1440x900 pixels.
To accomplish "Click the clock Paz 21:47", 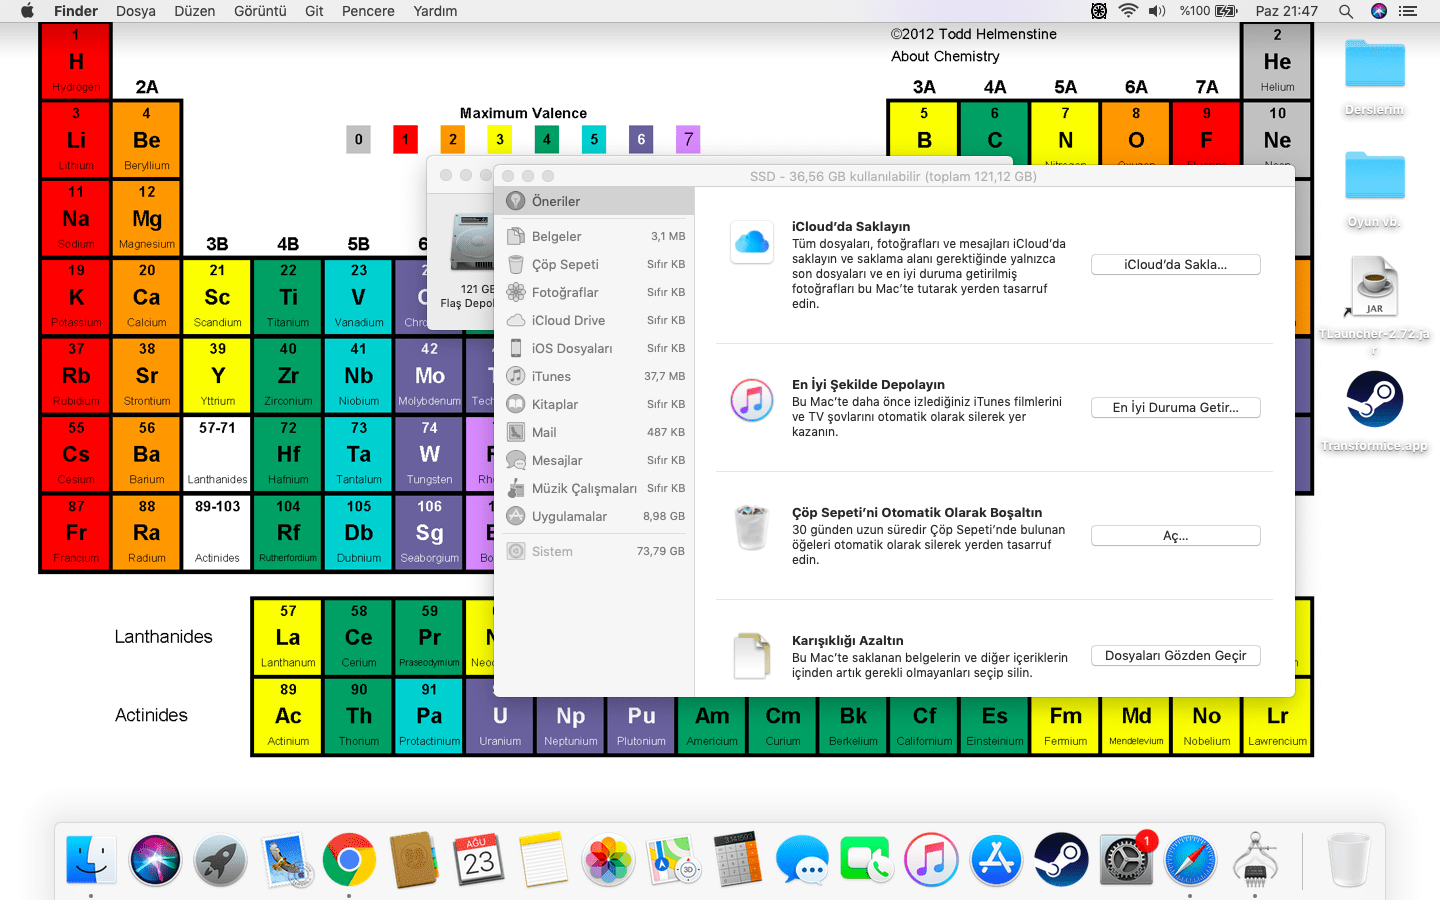I will (1287, 11).
